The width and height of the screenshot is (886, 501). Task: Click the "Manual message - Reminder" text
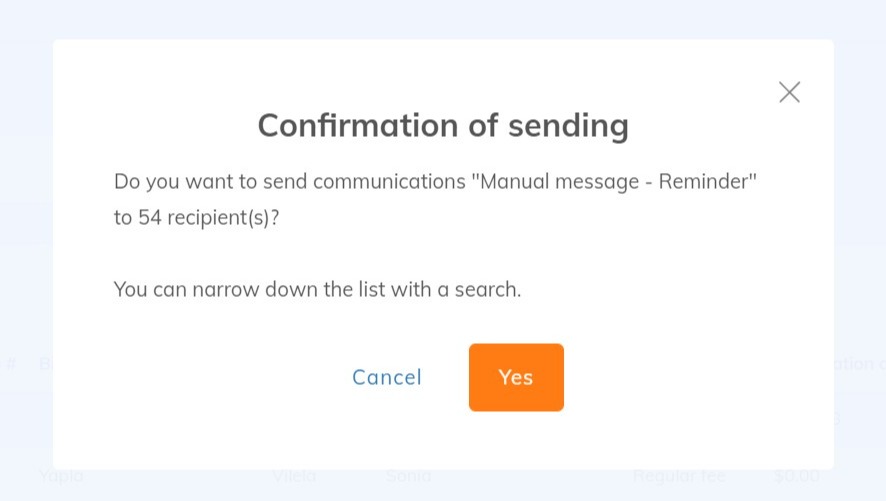click(614, 181)
